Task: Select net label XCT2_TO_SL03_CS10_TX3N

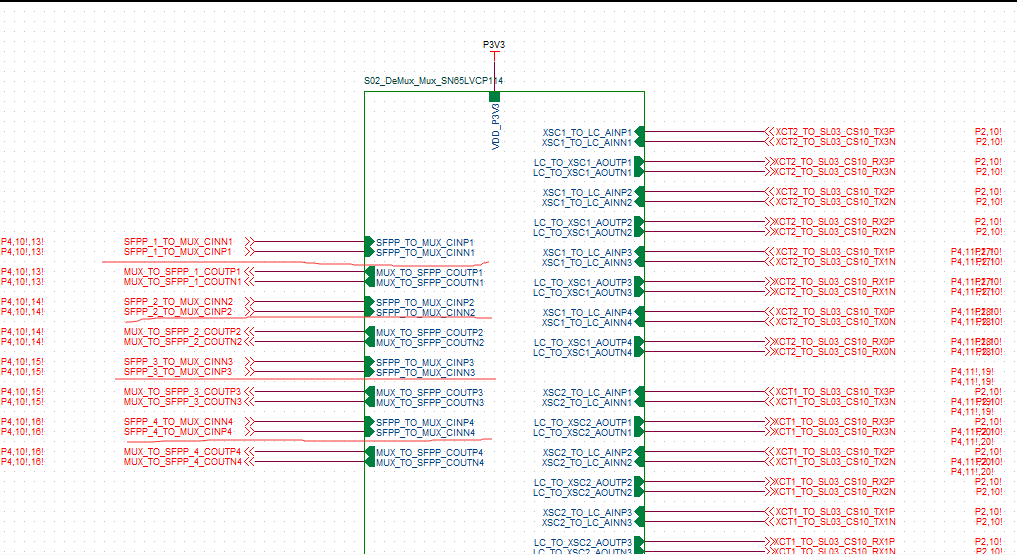Action: 835,141
